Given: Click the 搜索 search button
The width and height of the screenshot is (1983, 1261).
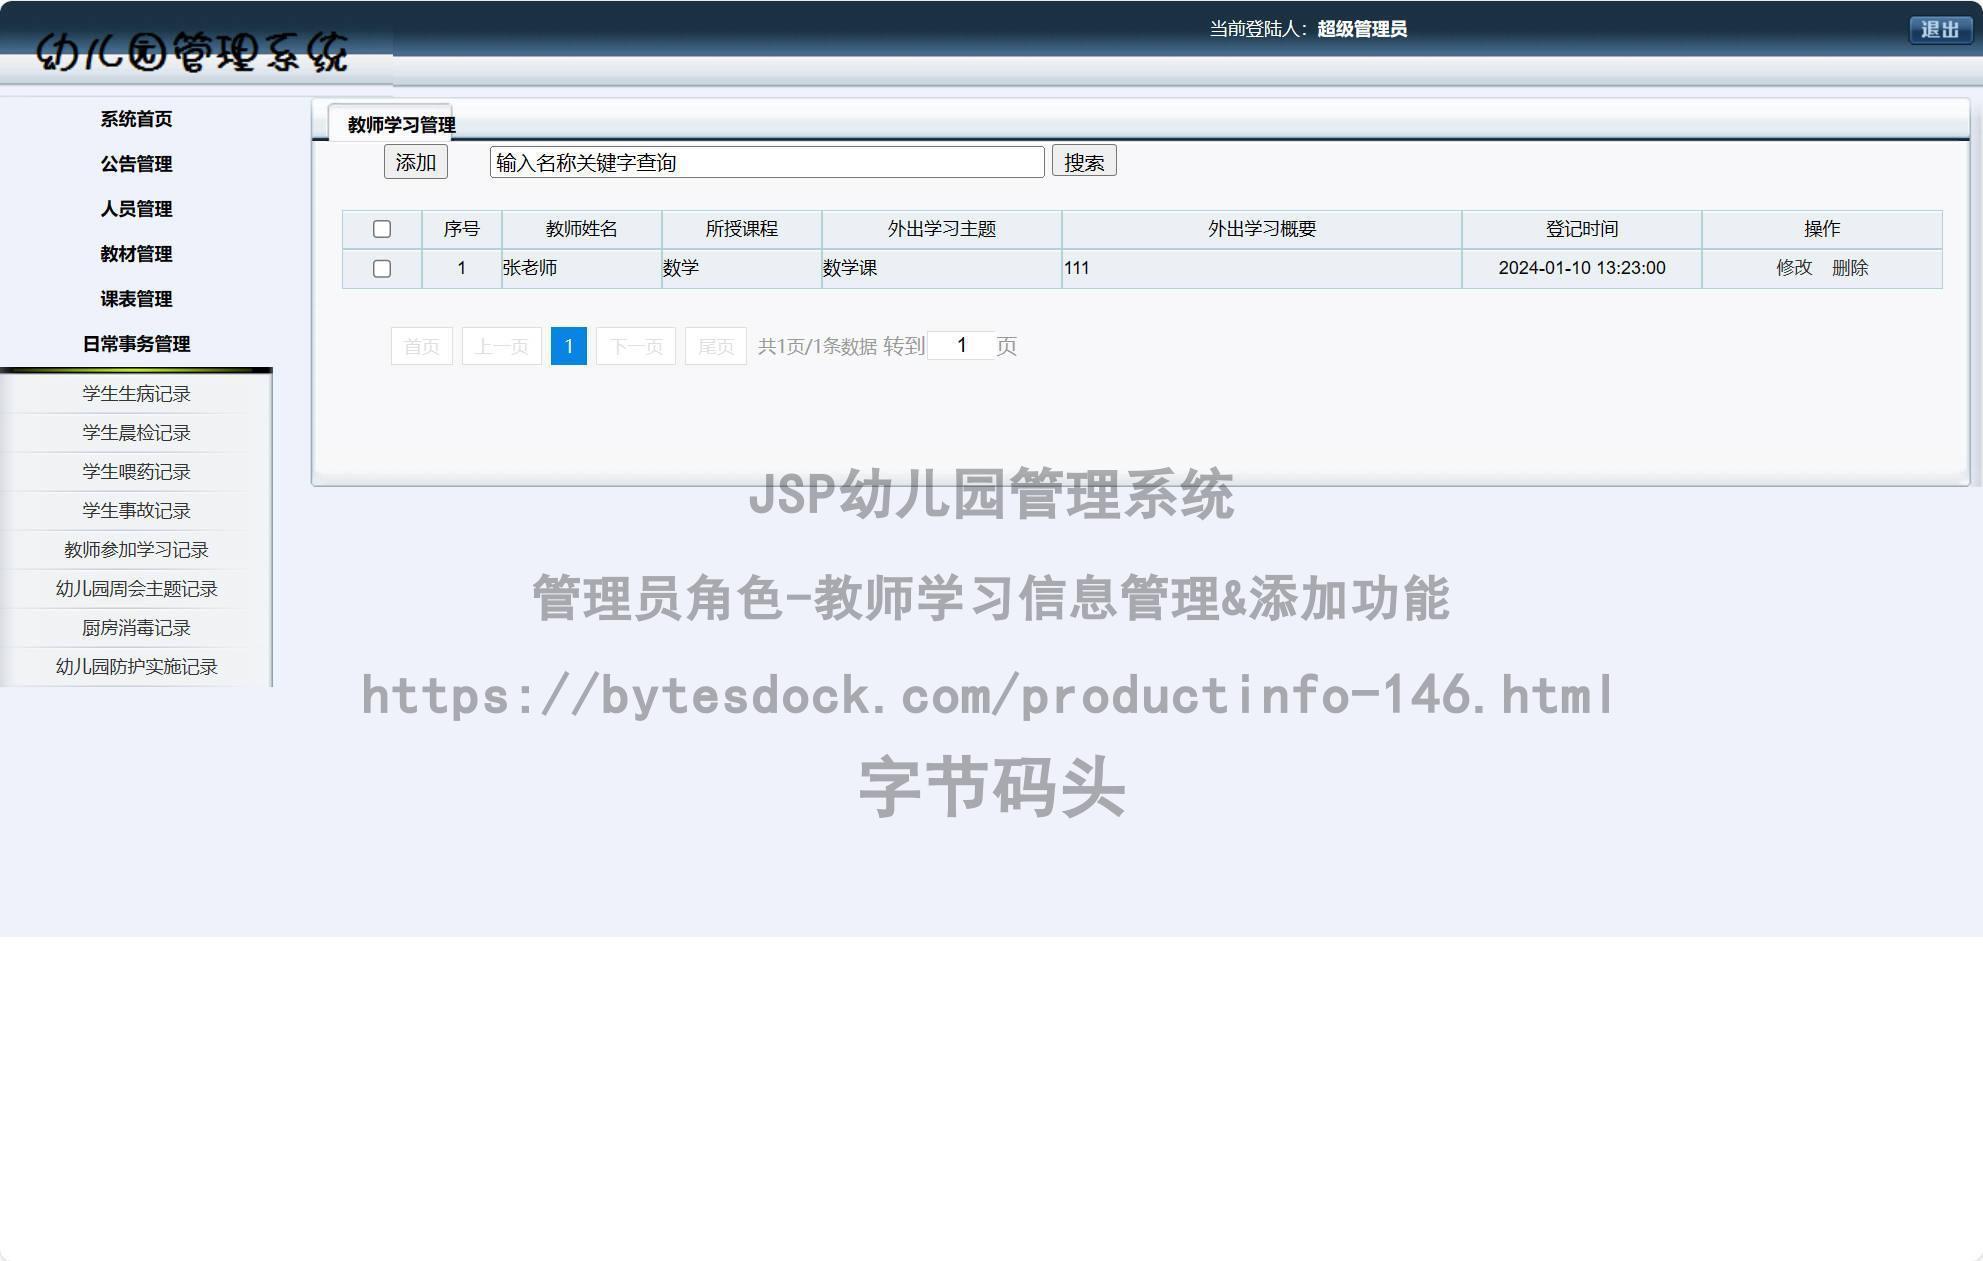Looking at the screenshot, I should click(x=1084, y=161).
